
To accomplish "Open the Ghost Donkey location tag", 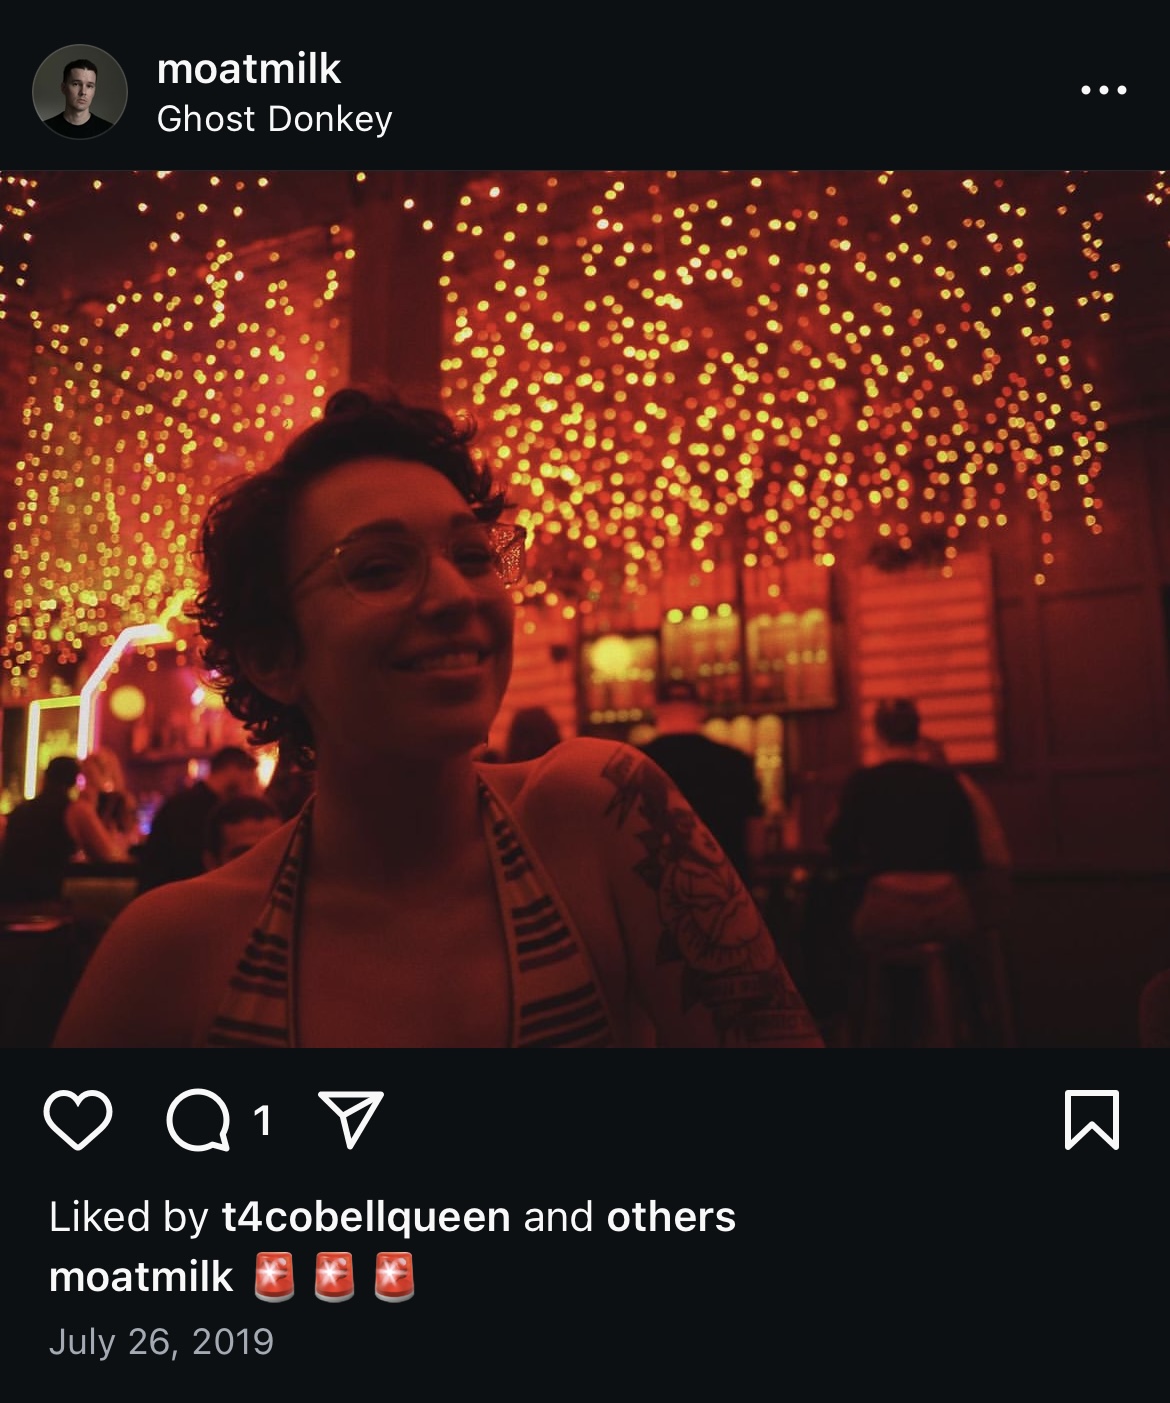I will point(275,119).
